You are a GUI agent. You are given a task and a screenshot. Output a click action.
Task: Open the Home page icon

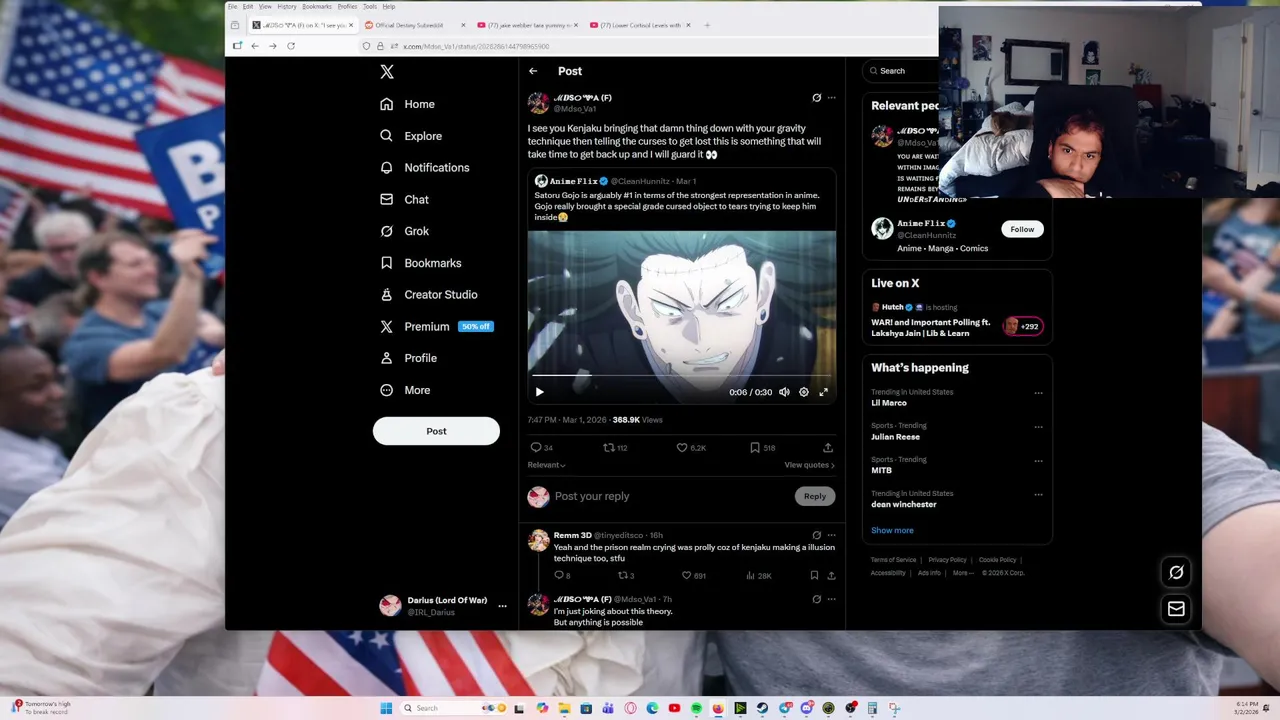[x=387, y=104]
